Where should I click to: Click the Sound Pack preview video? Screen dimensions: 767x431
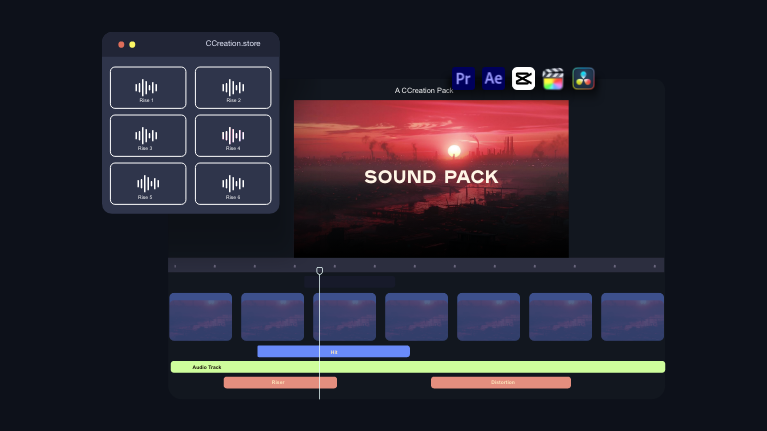pyautogui.click(x=431, y=178)
